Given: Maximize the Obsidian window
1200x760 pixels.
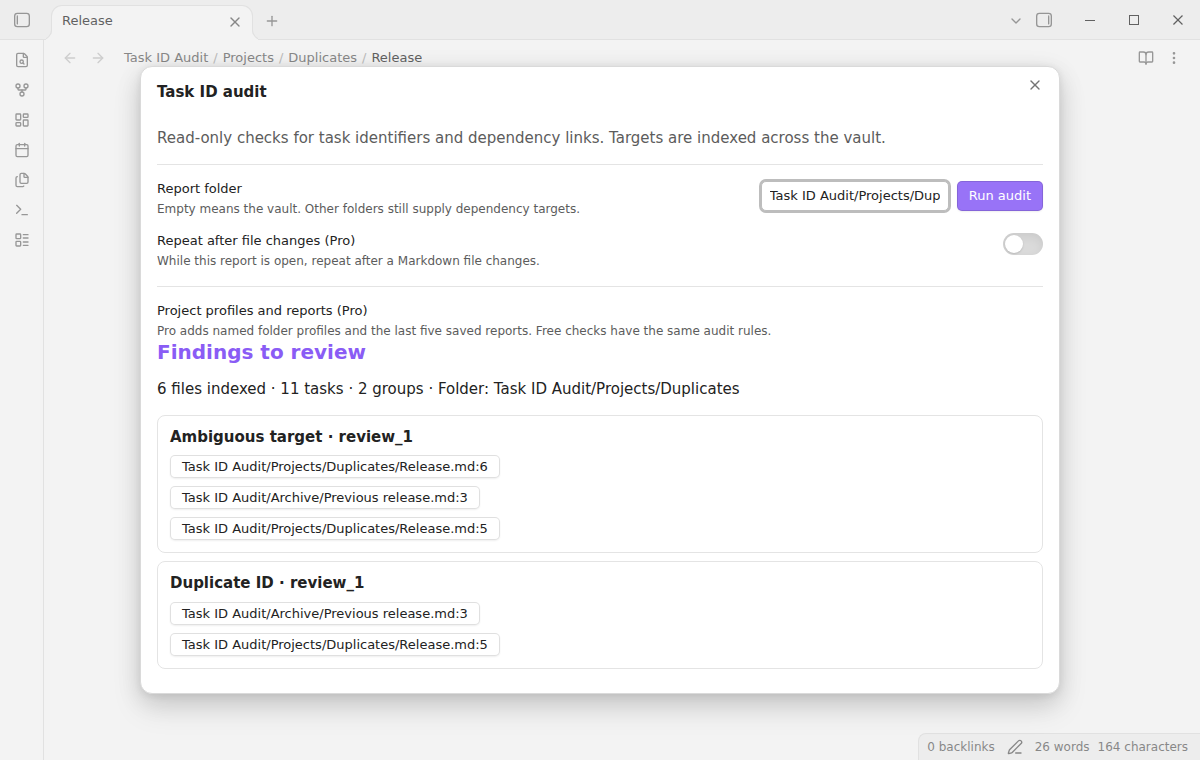Looking at the screenshot, I should click(1134, 20).
